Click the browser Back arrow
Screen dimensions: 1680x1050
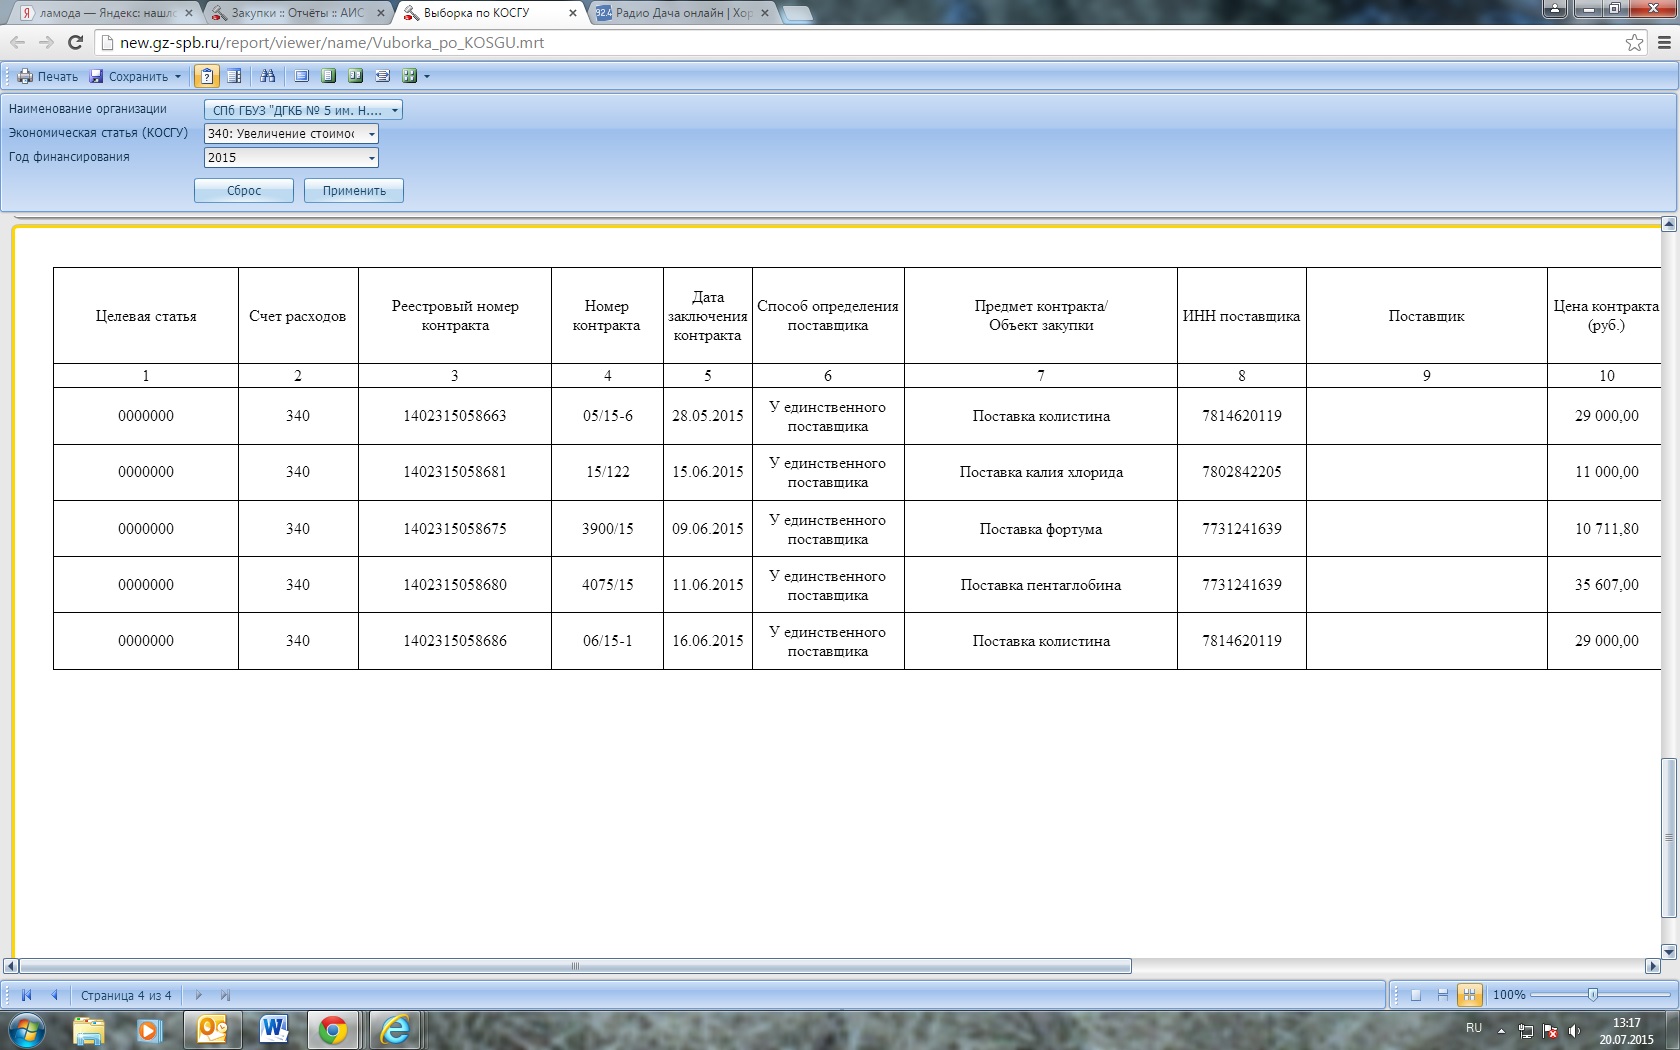click(17, 42)
